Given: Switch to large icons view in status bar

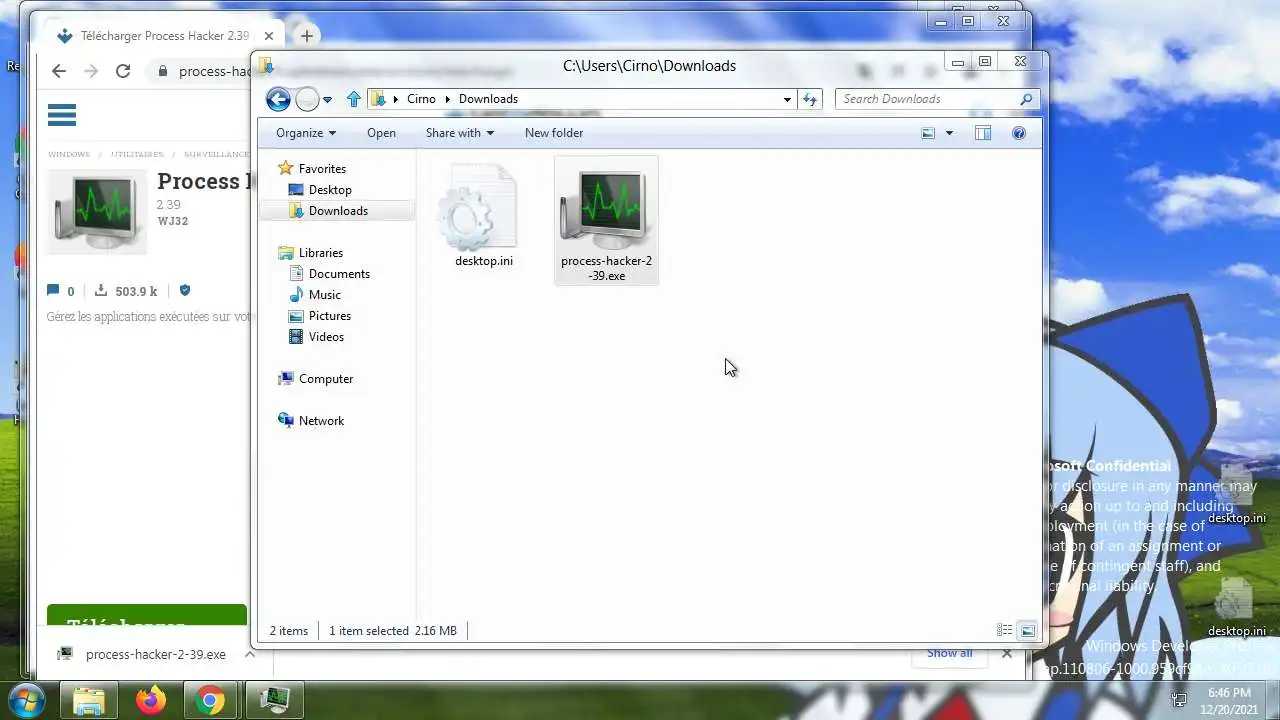Looking at the screenshot, I should 1027,630.
